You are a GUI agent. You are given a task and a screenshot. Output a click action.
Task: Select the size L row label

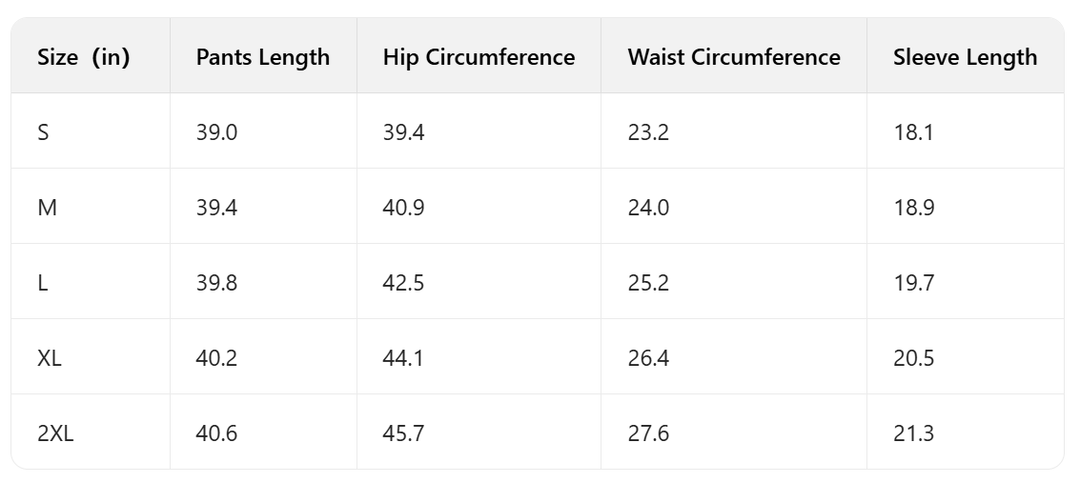[x=42, y=283]
